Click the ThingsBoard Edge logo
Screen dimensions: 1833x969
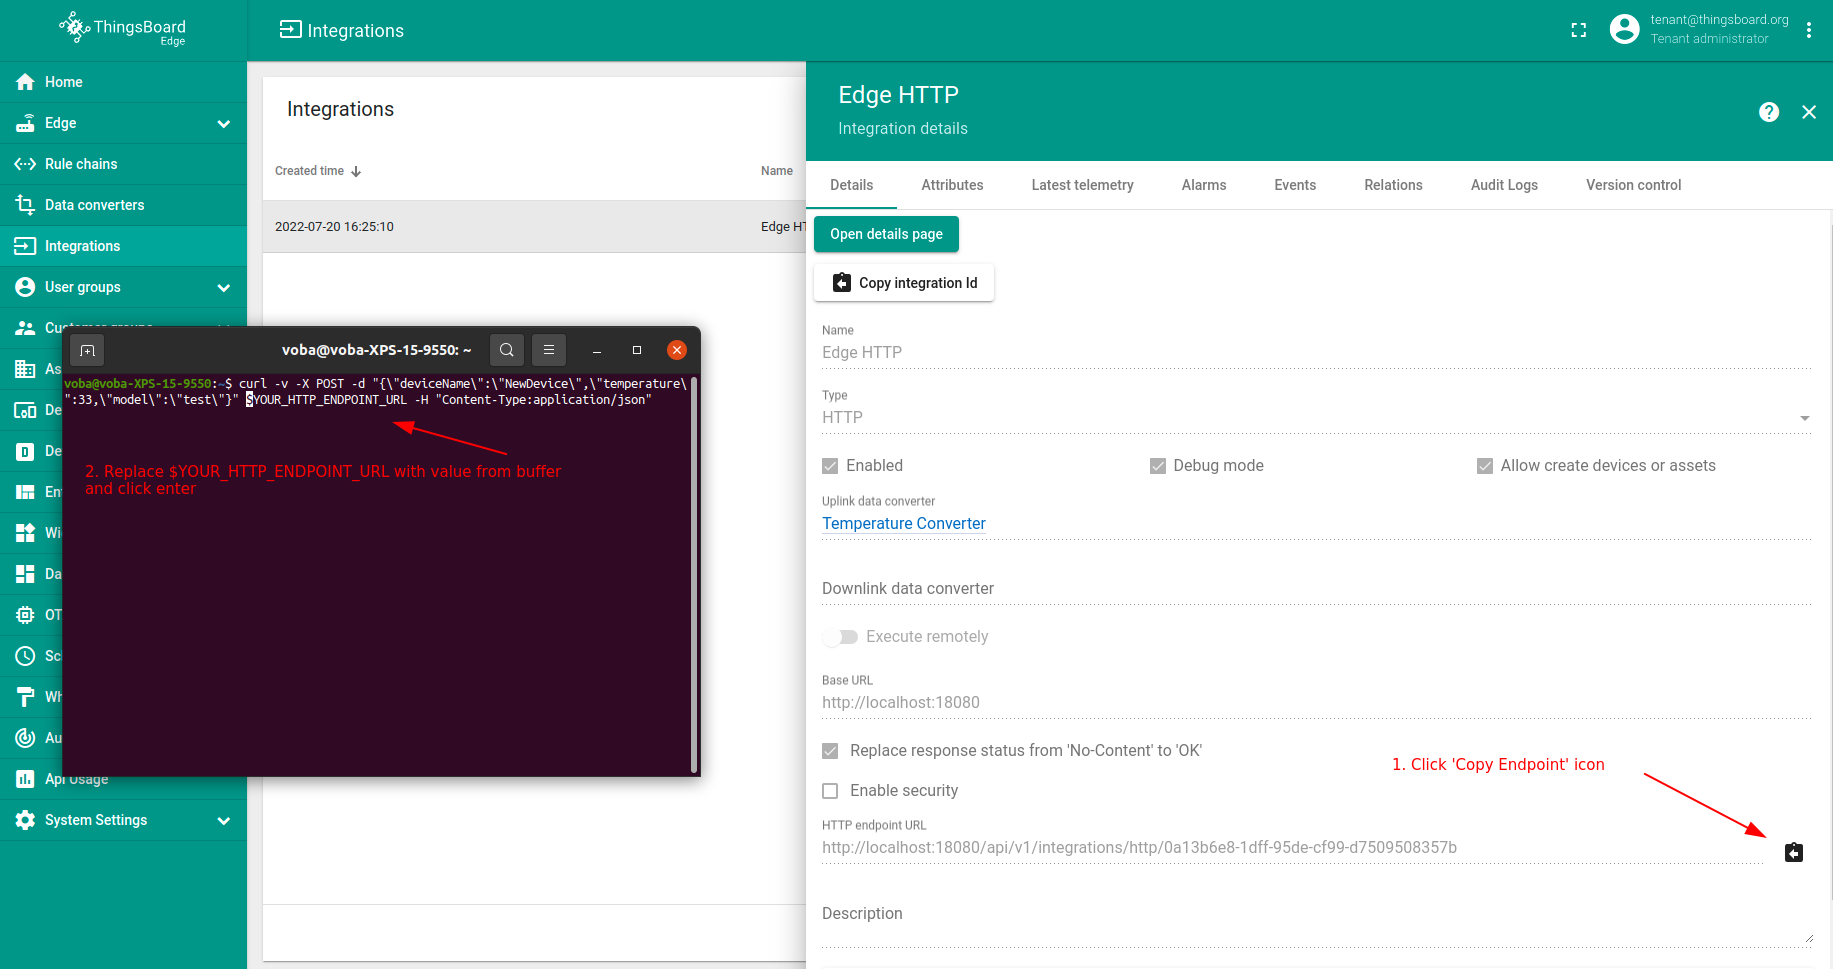pyautogui.click(x=123, y=29)
